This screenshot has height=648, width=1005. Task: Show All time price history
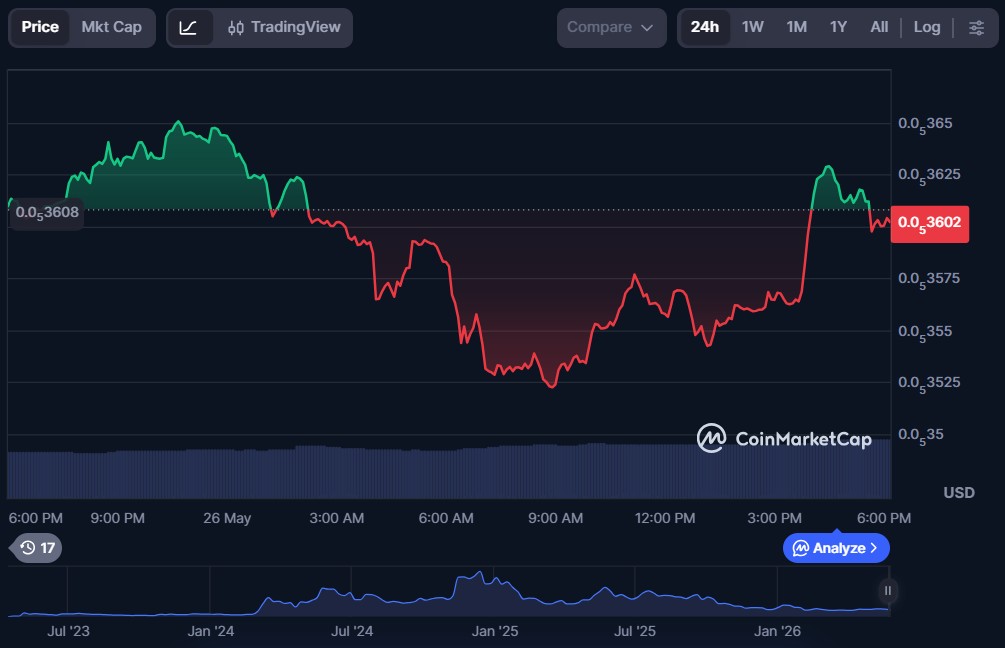click(x=879, y=28)
